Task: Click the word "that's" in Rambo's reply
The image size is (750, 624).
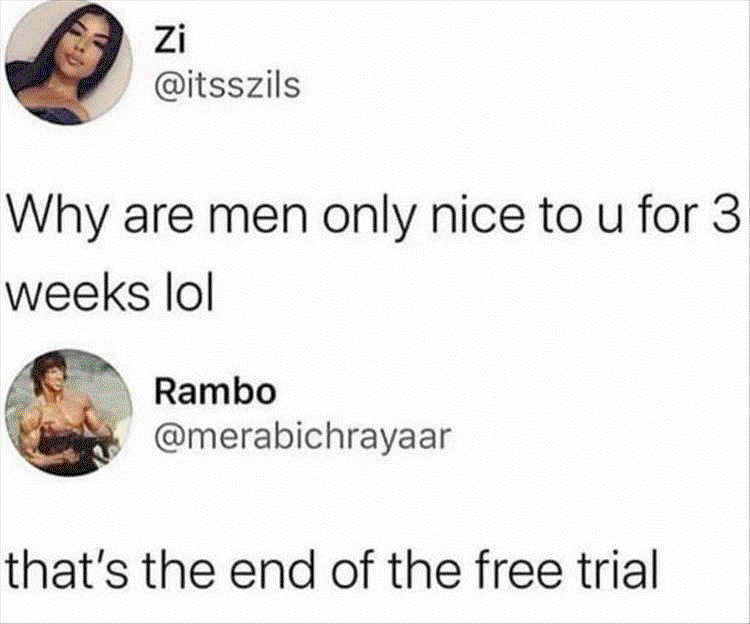Action: [66, 569]
